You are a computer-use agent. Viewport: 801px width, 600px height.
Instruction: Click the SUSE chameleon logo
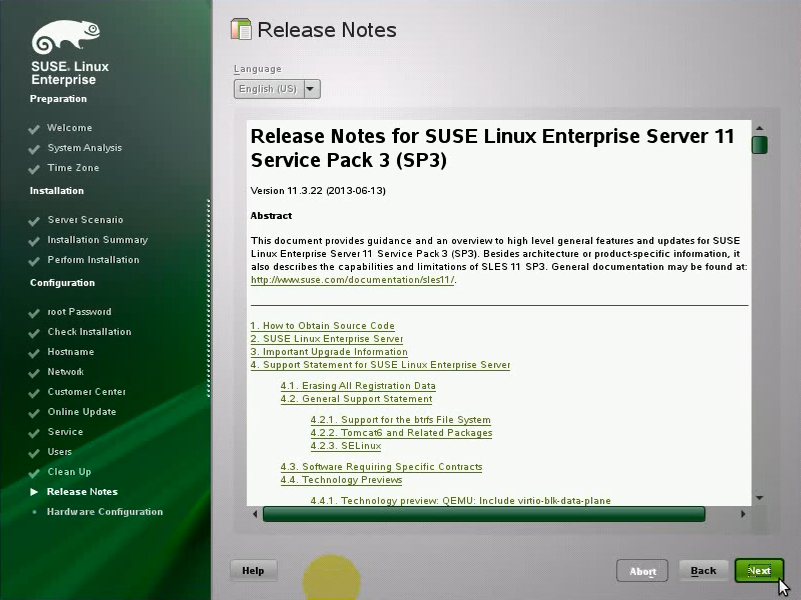pyautogui.click(x=65, y=37)
